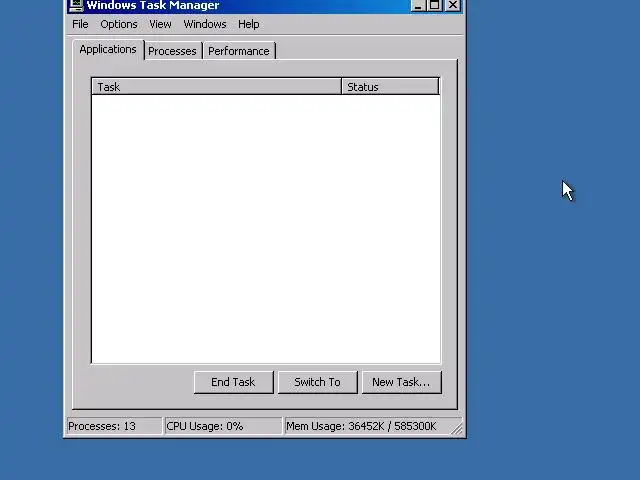Image resolution: width=640 pixels, height=480 pixels.
Task: Click the Processes: 13 status text
Action: coord(102,426)
